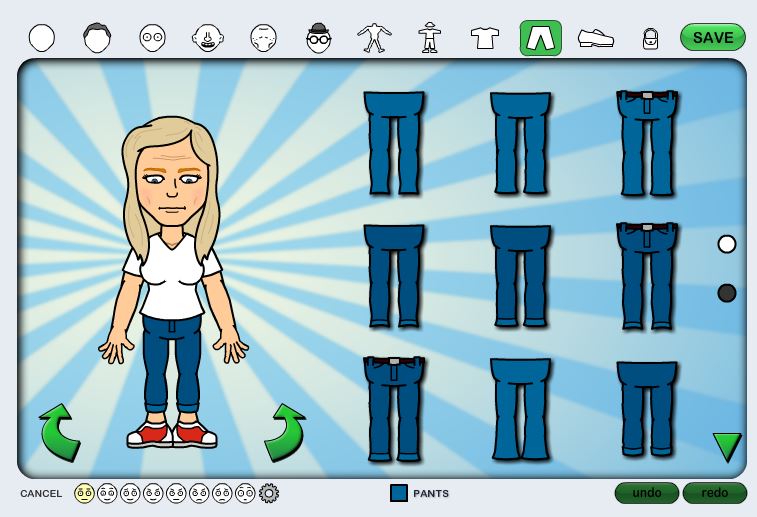Choose the top-middle plain pants

520,143
